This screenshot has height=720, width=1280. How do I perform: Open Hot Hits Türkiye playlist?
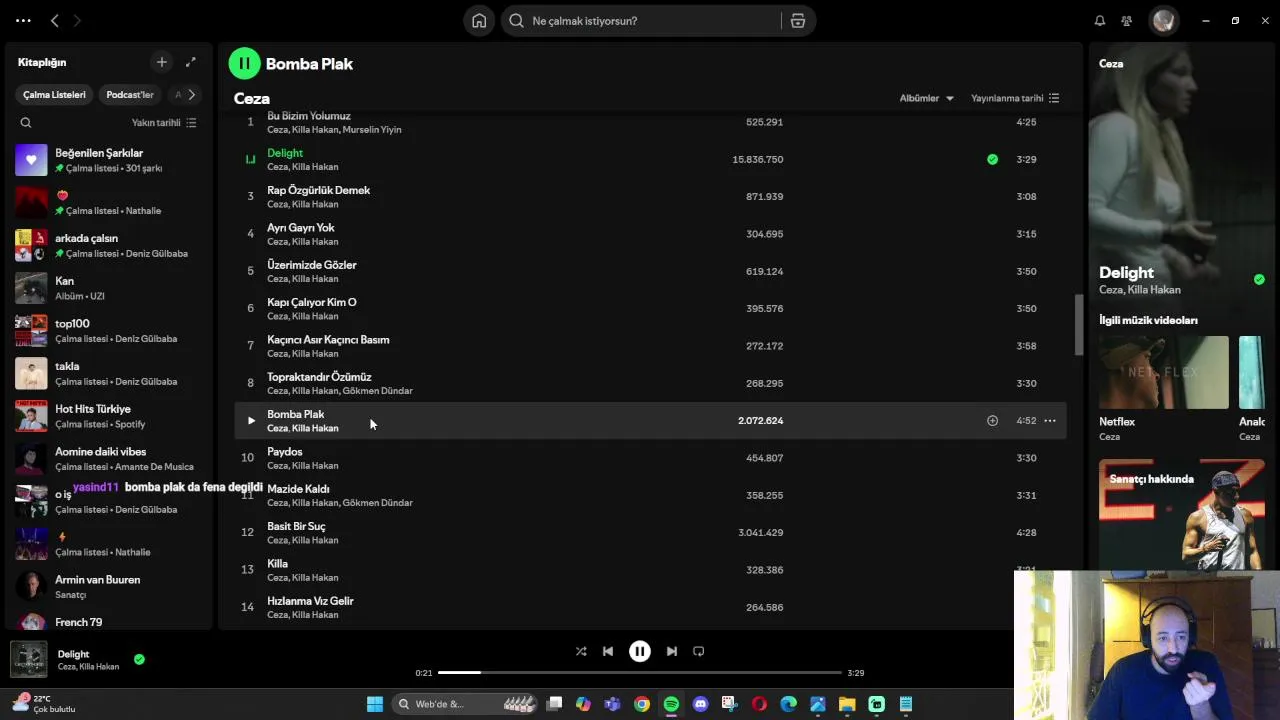point(110,416)
